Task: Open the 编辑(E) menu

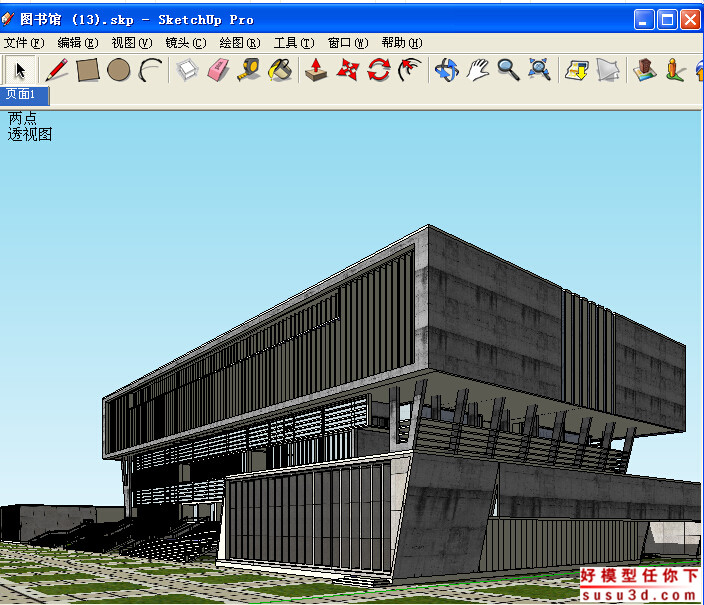Action: (78, 43)
